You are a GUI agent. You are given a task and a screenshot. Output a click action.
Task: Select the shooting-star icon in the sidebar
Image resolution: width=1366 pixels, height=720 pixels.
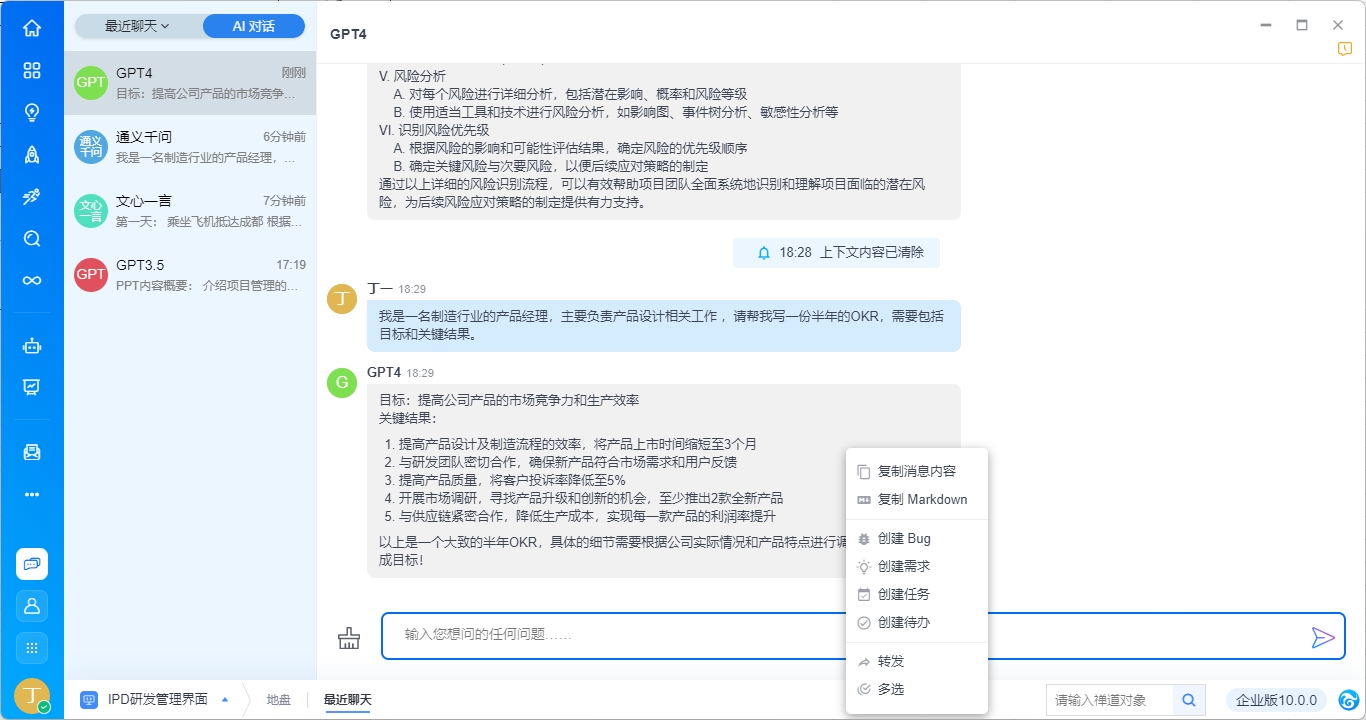tap(32, 196)
